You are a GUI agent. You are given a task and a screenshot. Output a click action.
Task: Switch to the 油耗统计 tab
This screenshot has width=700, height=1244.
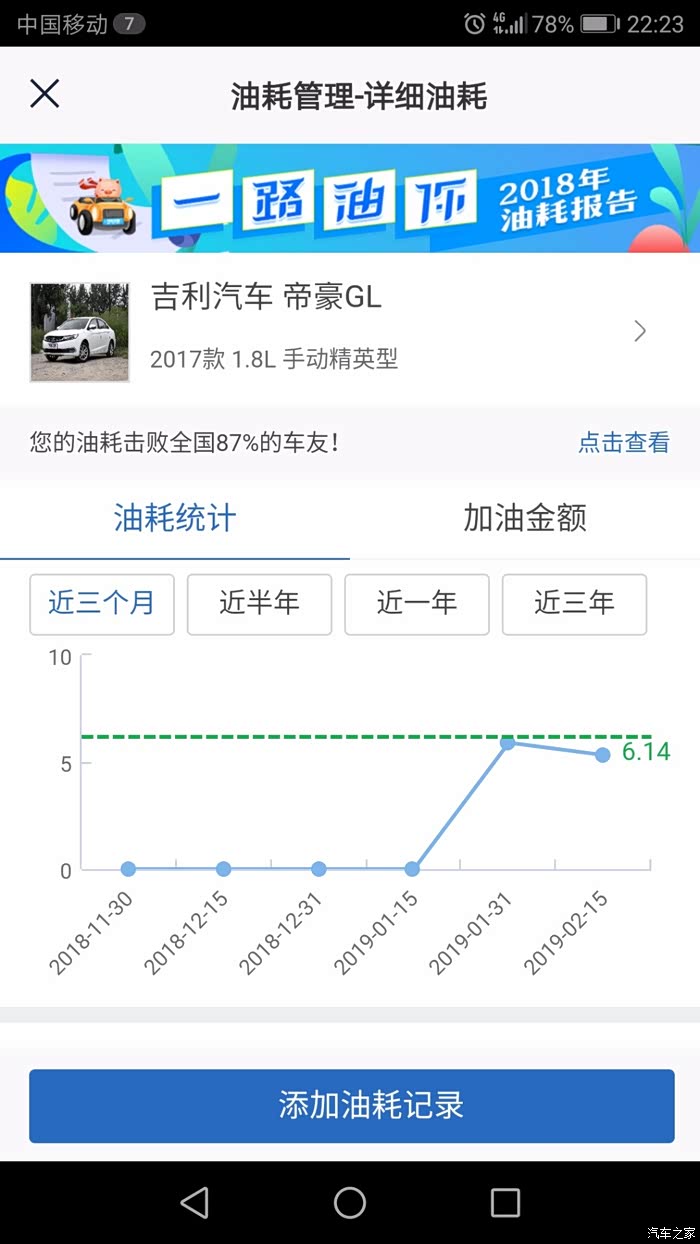pyautogui.click(x=175, y=518)
